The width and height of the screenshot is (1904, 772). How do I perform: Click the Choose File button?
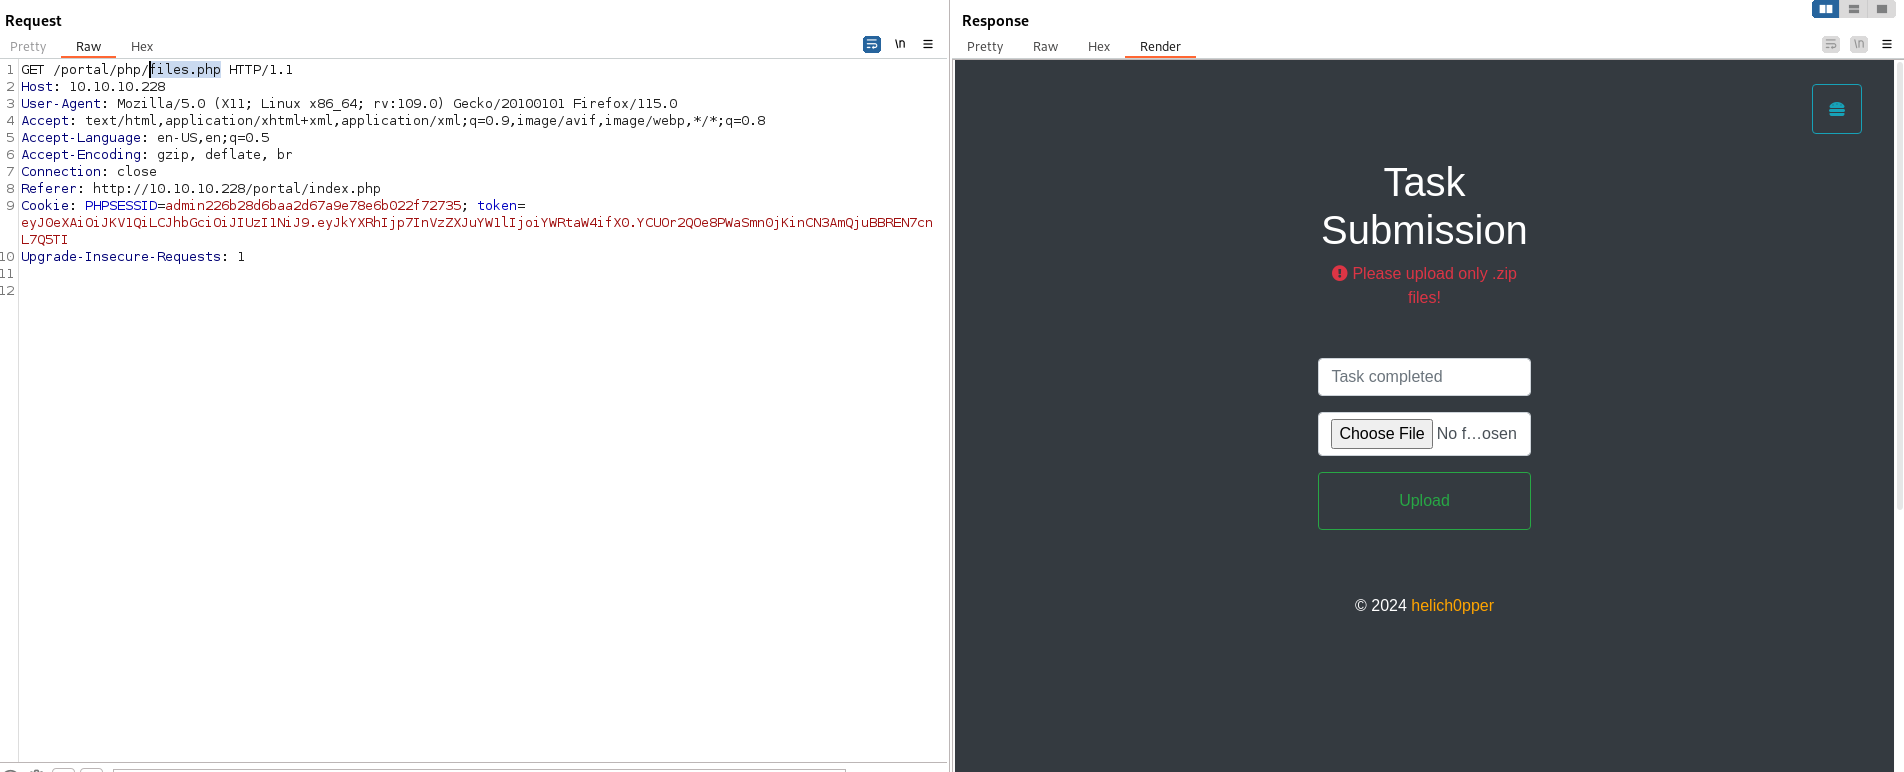pos(1381,434)
